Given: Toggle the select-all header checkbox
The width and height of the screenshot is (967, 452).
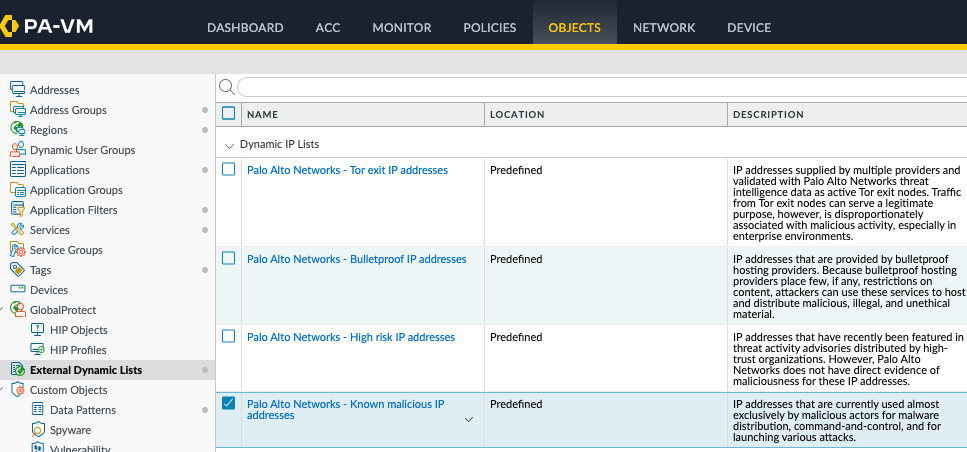Looking at the screenshot, I should (x=229, y=114).
